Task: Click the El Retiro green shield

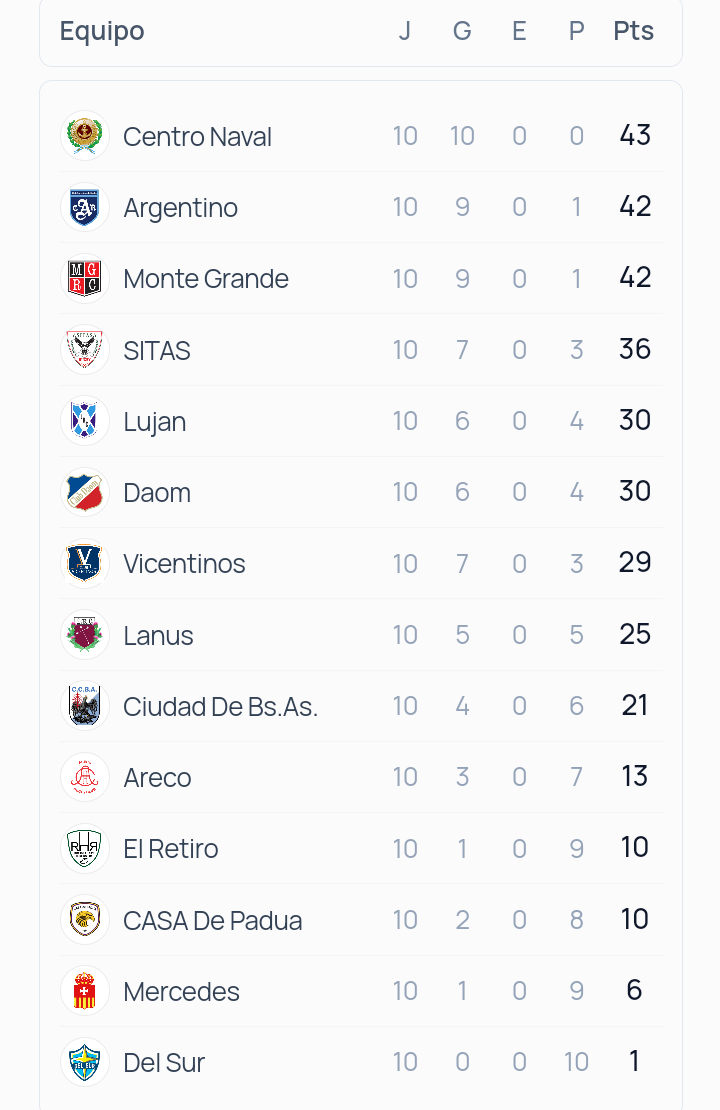Action: [85, 848]
